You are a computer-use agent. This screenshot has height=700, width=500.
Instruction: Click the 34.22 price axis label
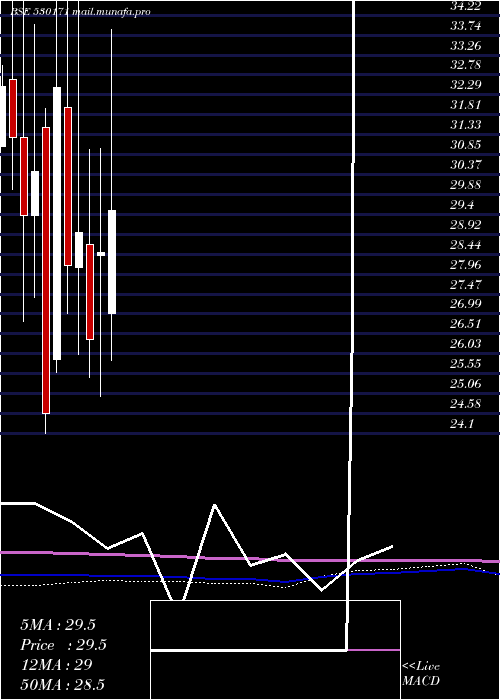pyautogui.click(x=466, y=6)
